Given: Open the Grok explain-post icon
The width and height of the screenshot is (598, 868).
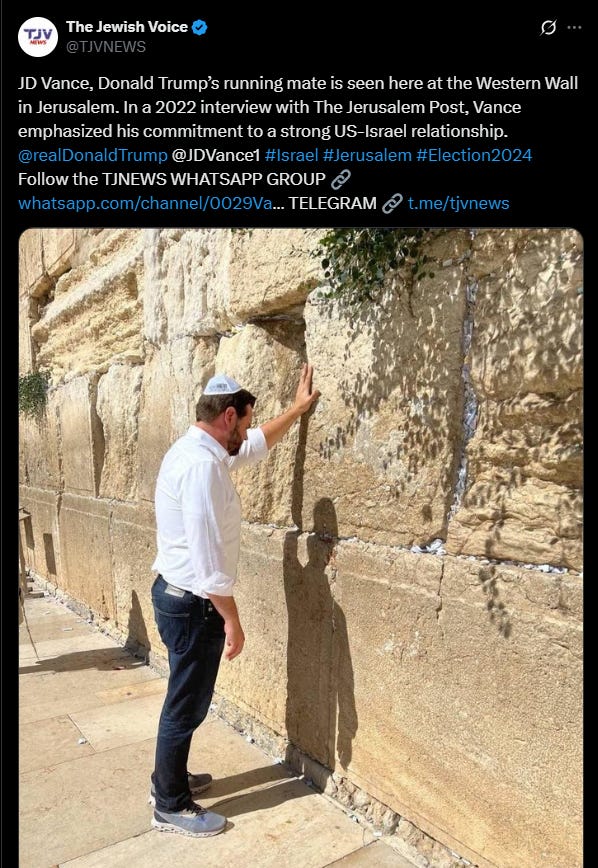Looking at the screenshot, I should click(548, 27).
